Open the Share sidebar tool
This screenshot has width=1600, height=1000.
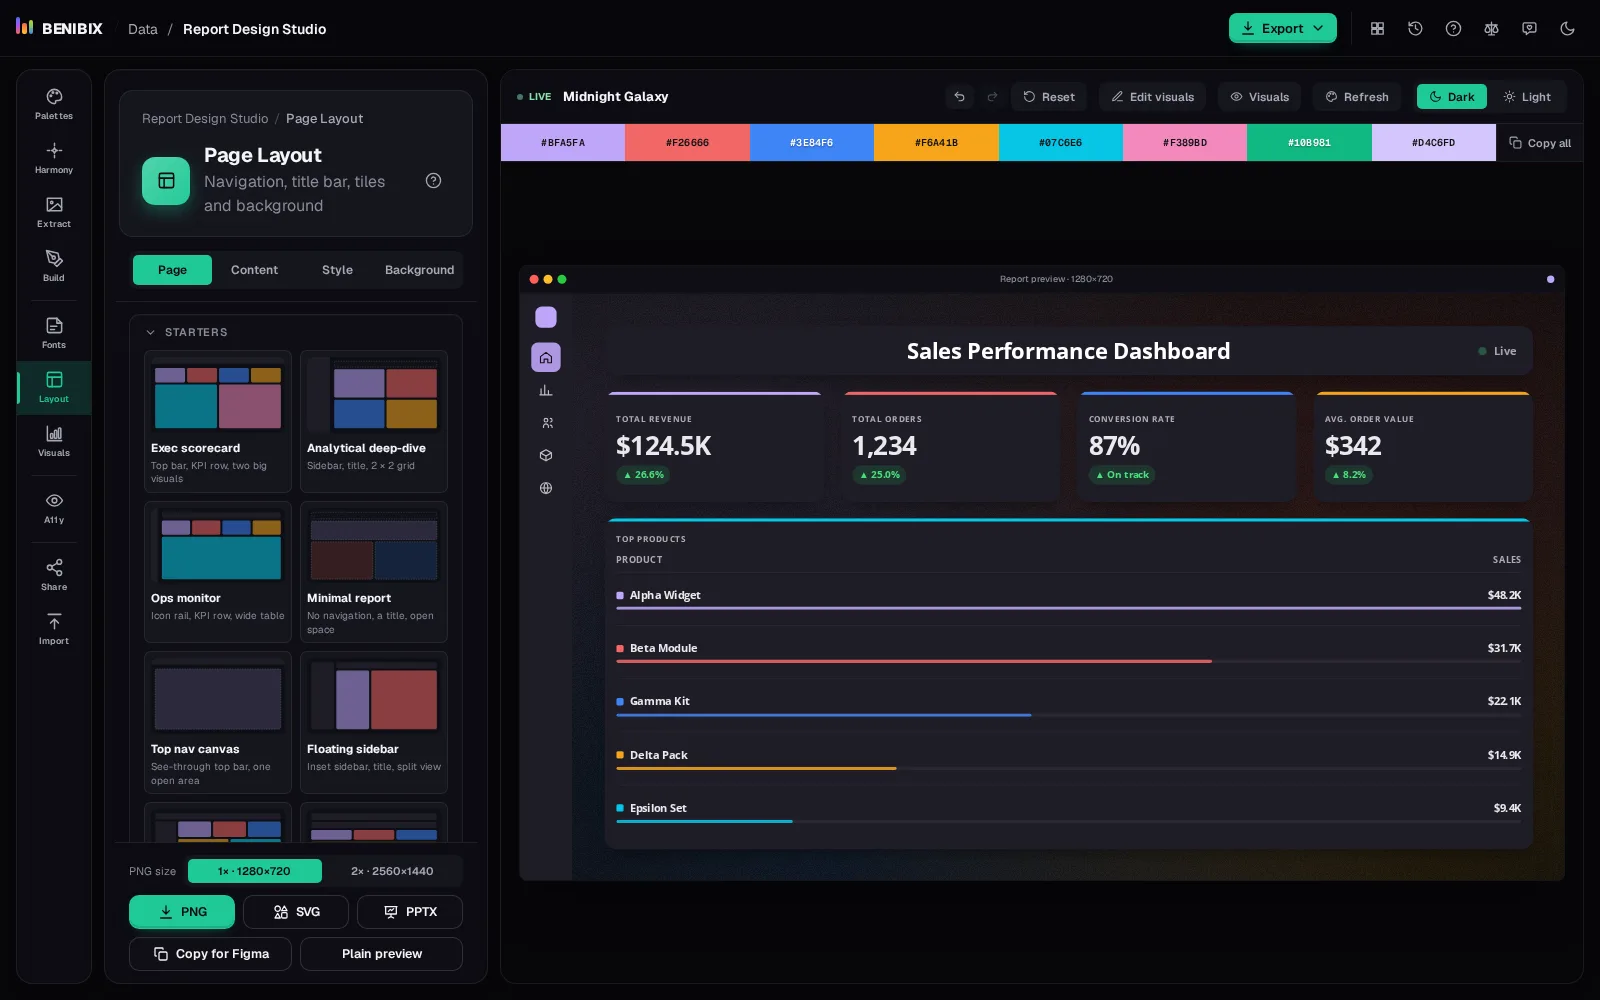click(x=54, y=575)
